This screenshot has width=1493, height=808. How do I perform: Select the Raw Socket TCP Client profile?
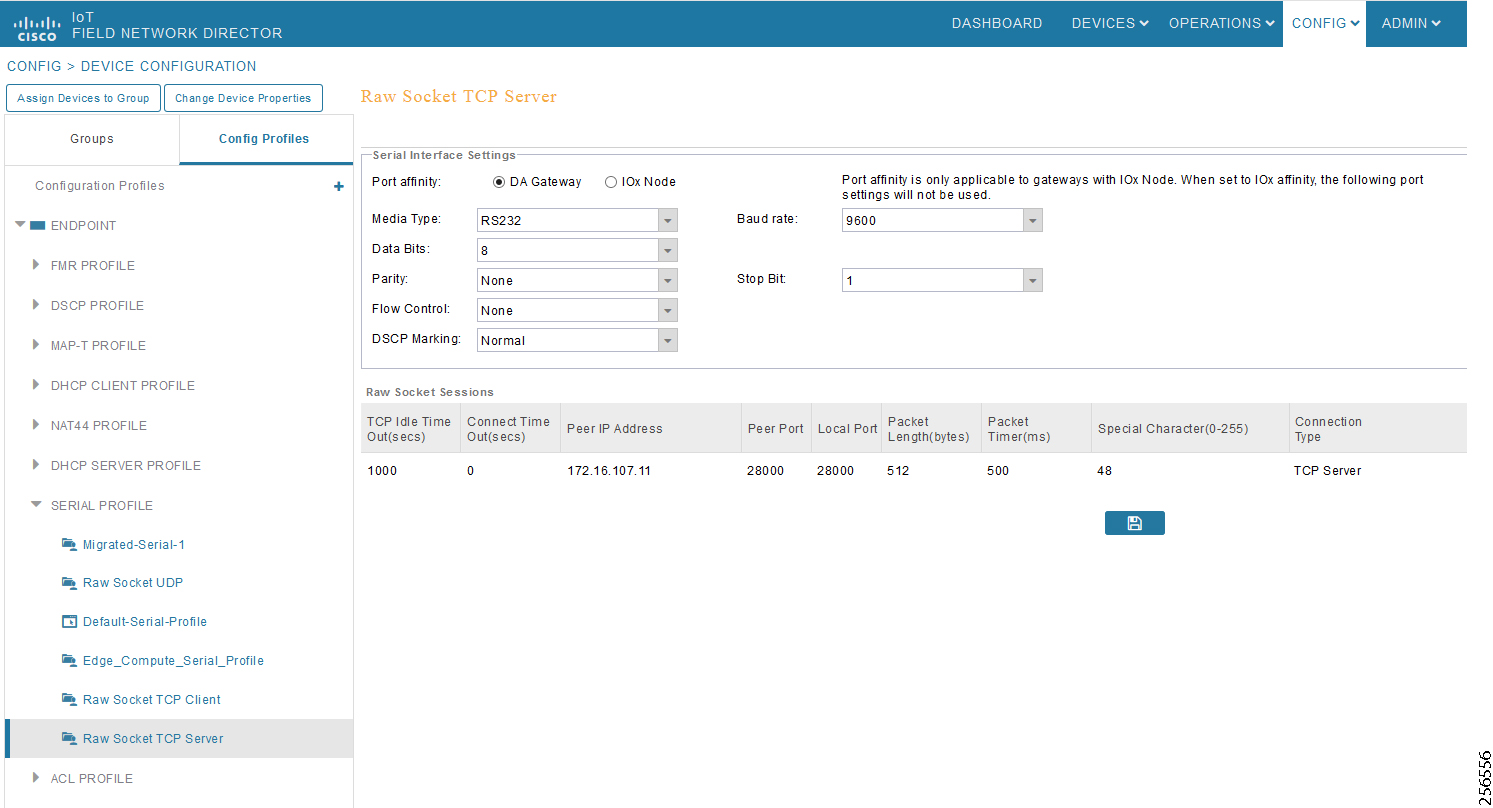tap(152, 700)
